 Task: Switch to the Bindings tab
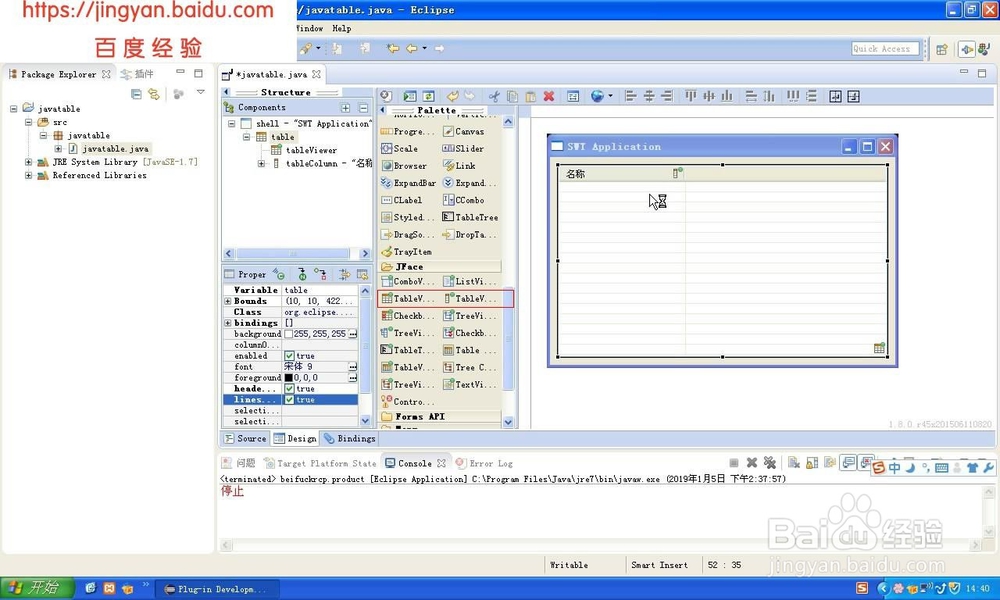(349, 439)
